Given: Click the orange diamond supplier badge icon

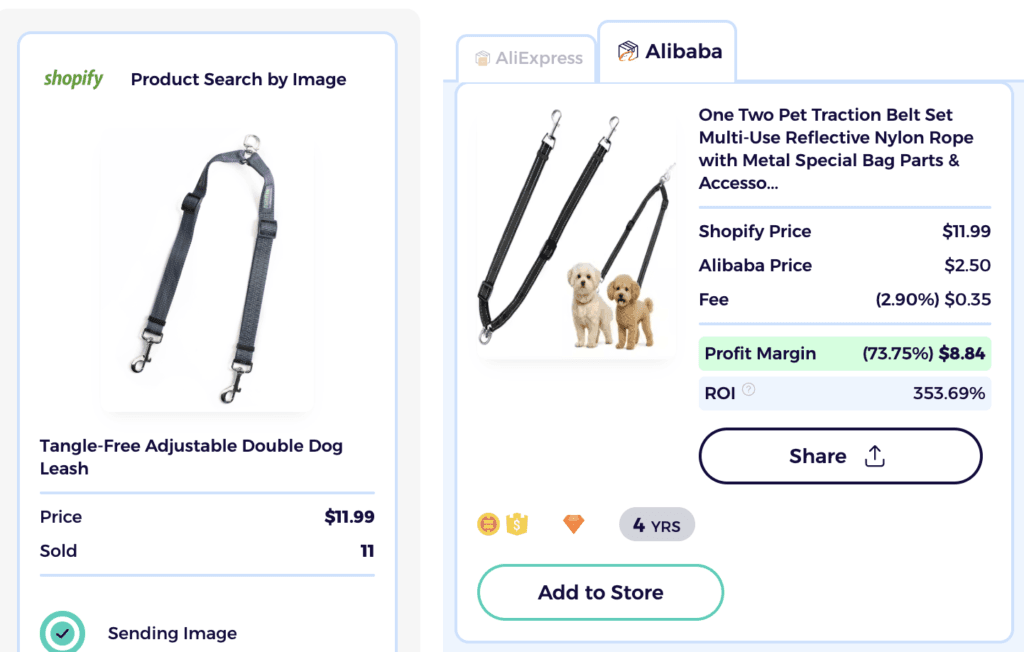Looking at the screenshot, I should click(573, 523).
